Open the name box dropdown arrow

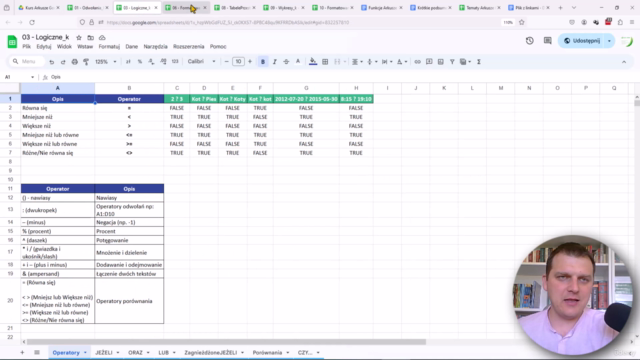[x=32, y=77]
